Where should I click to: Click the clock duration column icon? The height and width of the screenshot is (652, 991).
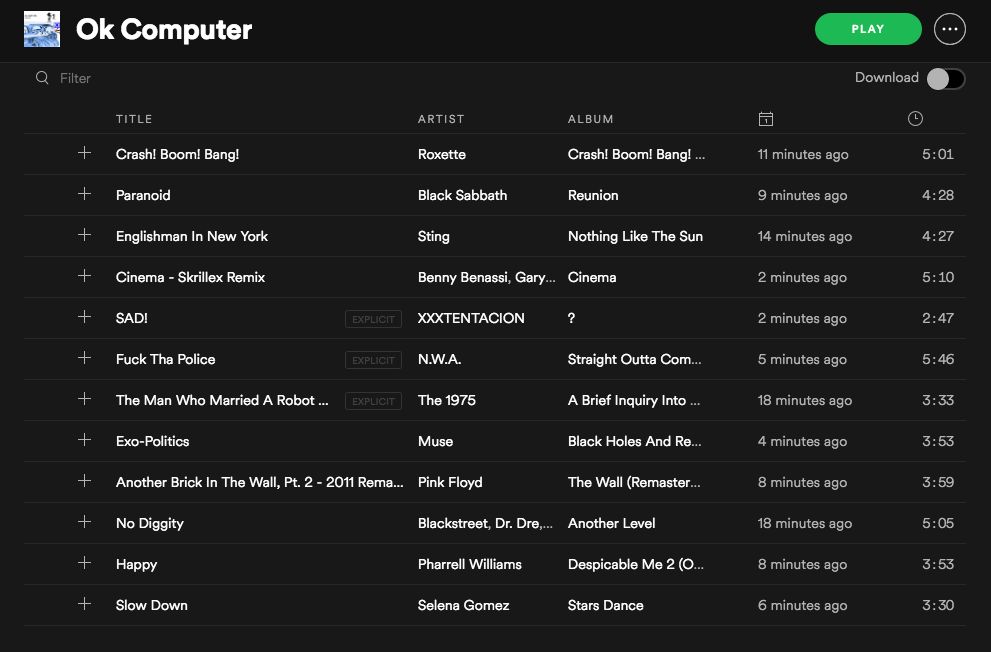[x=915, y=118]
